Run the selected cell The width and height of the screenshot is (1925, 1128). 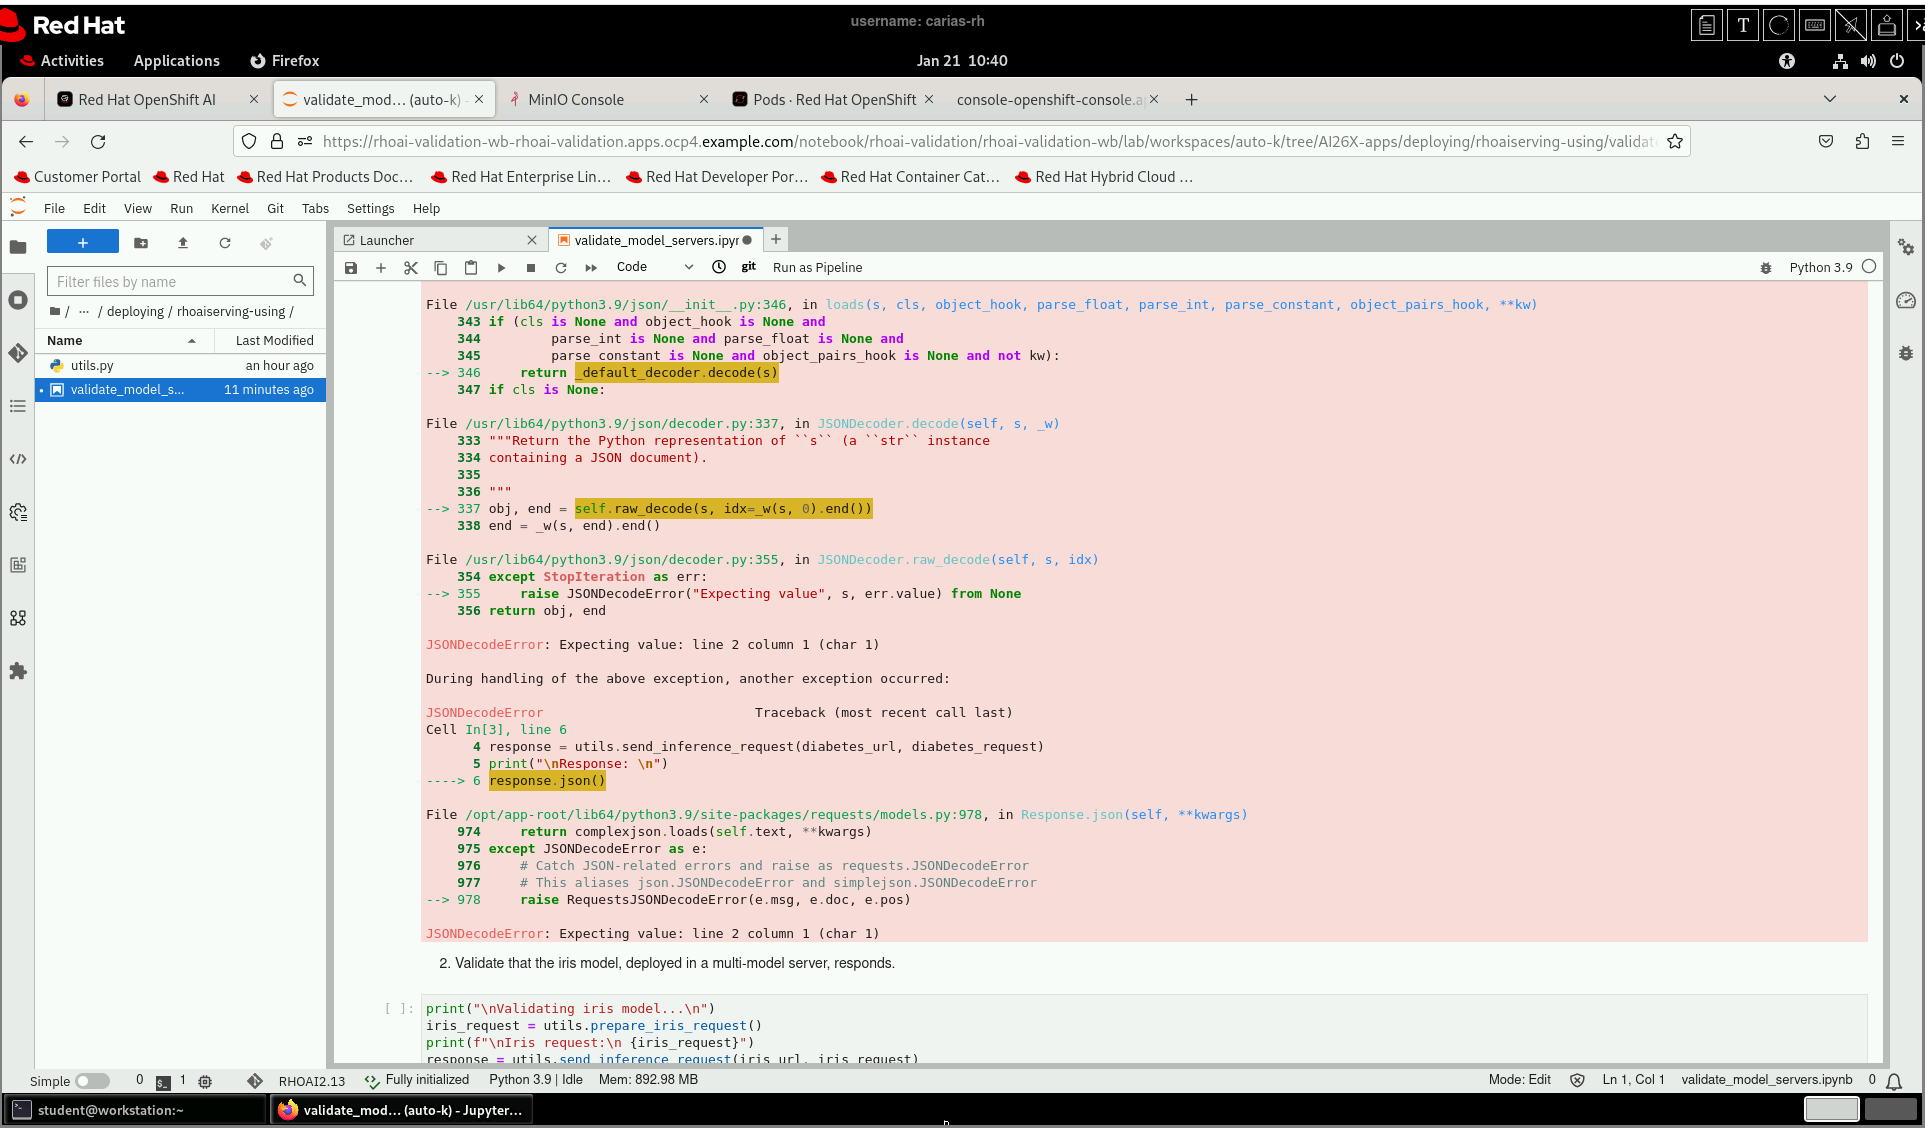(x=501, y=268)
